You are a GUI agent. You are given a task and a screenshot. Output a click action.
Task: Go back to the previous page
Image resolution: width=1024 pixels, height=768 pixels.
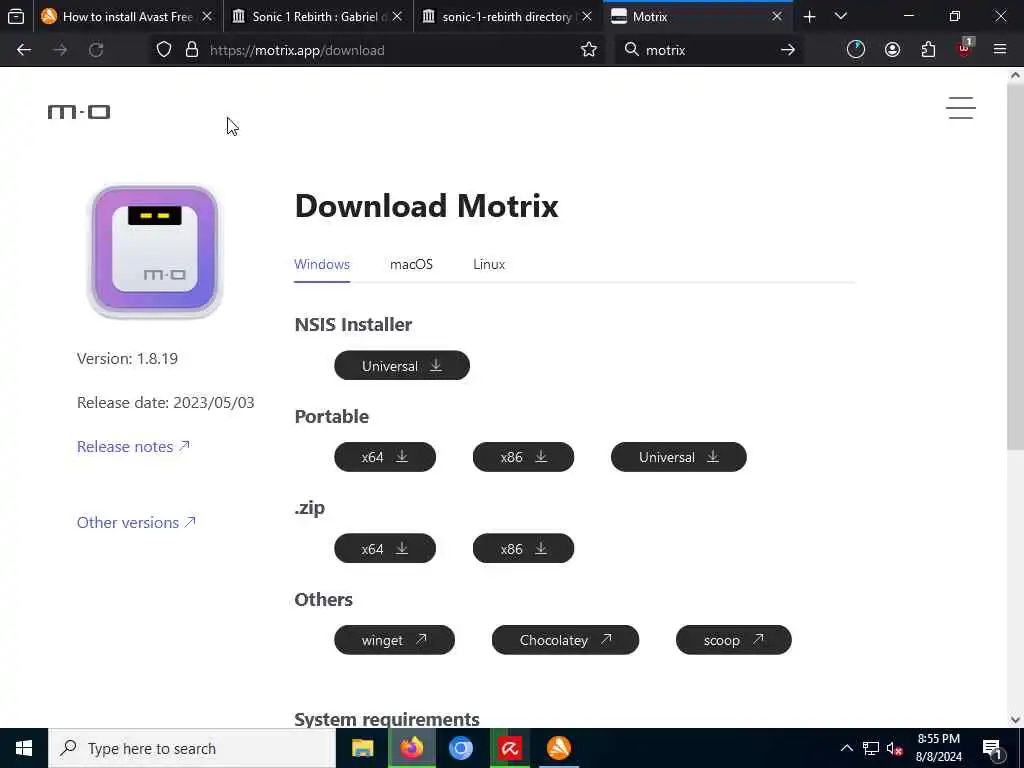(24, 50)
